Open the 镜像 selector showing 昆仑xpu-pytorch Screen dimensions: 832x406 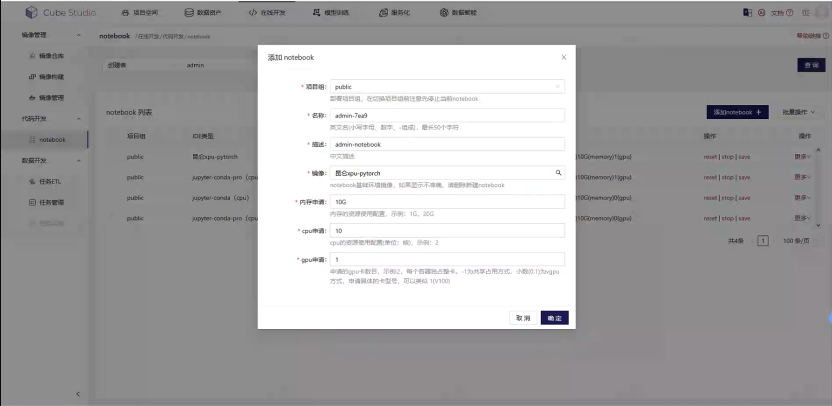coord(447,172)
